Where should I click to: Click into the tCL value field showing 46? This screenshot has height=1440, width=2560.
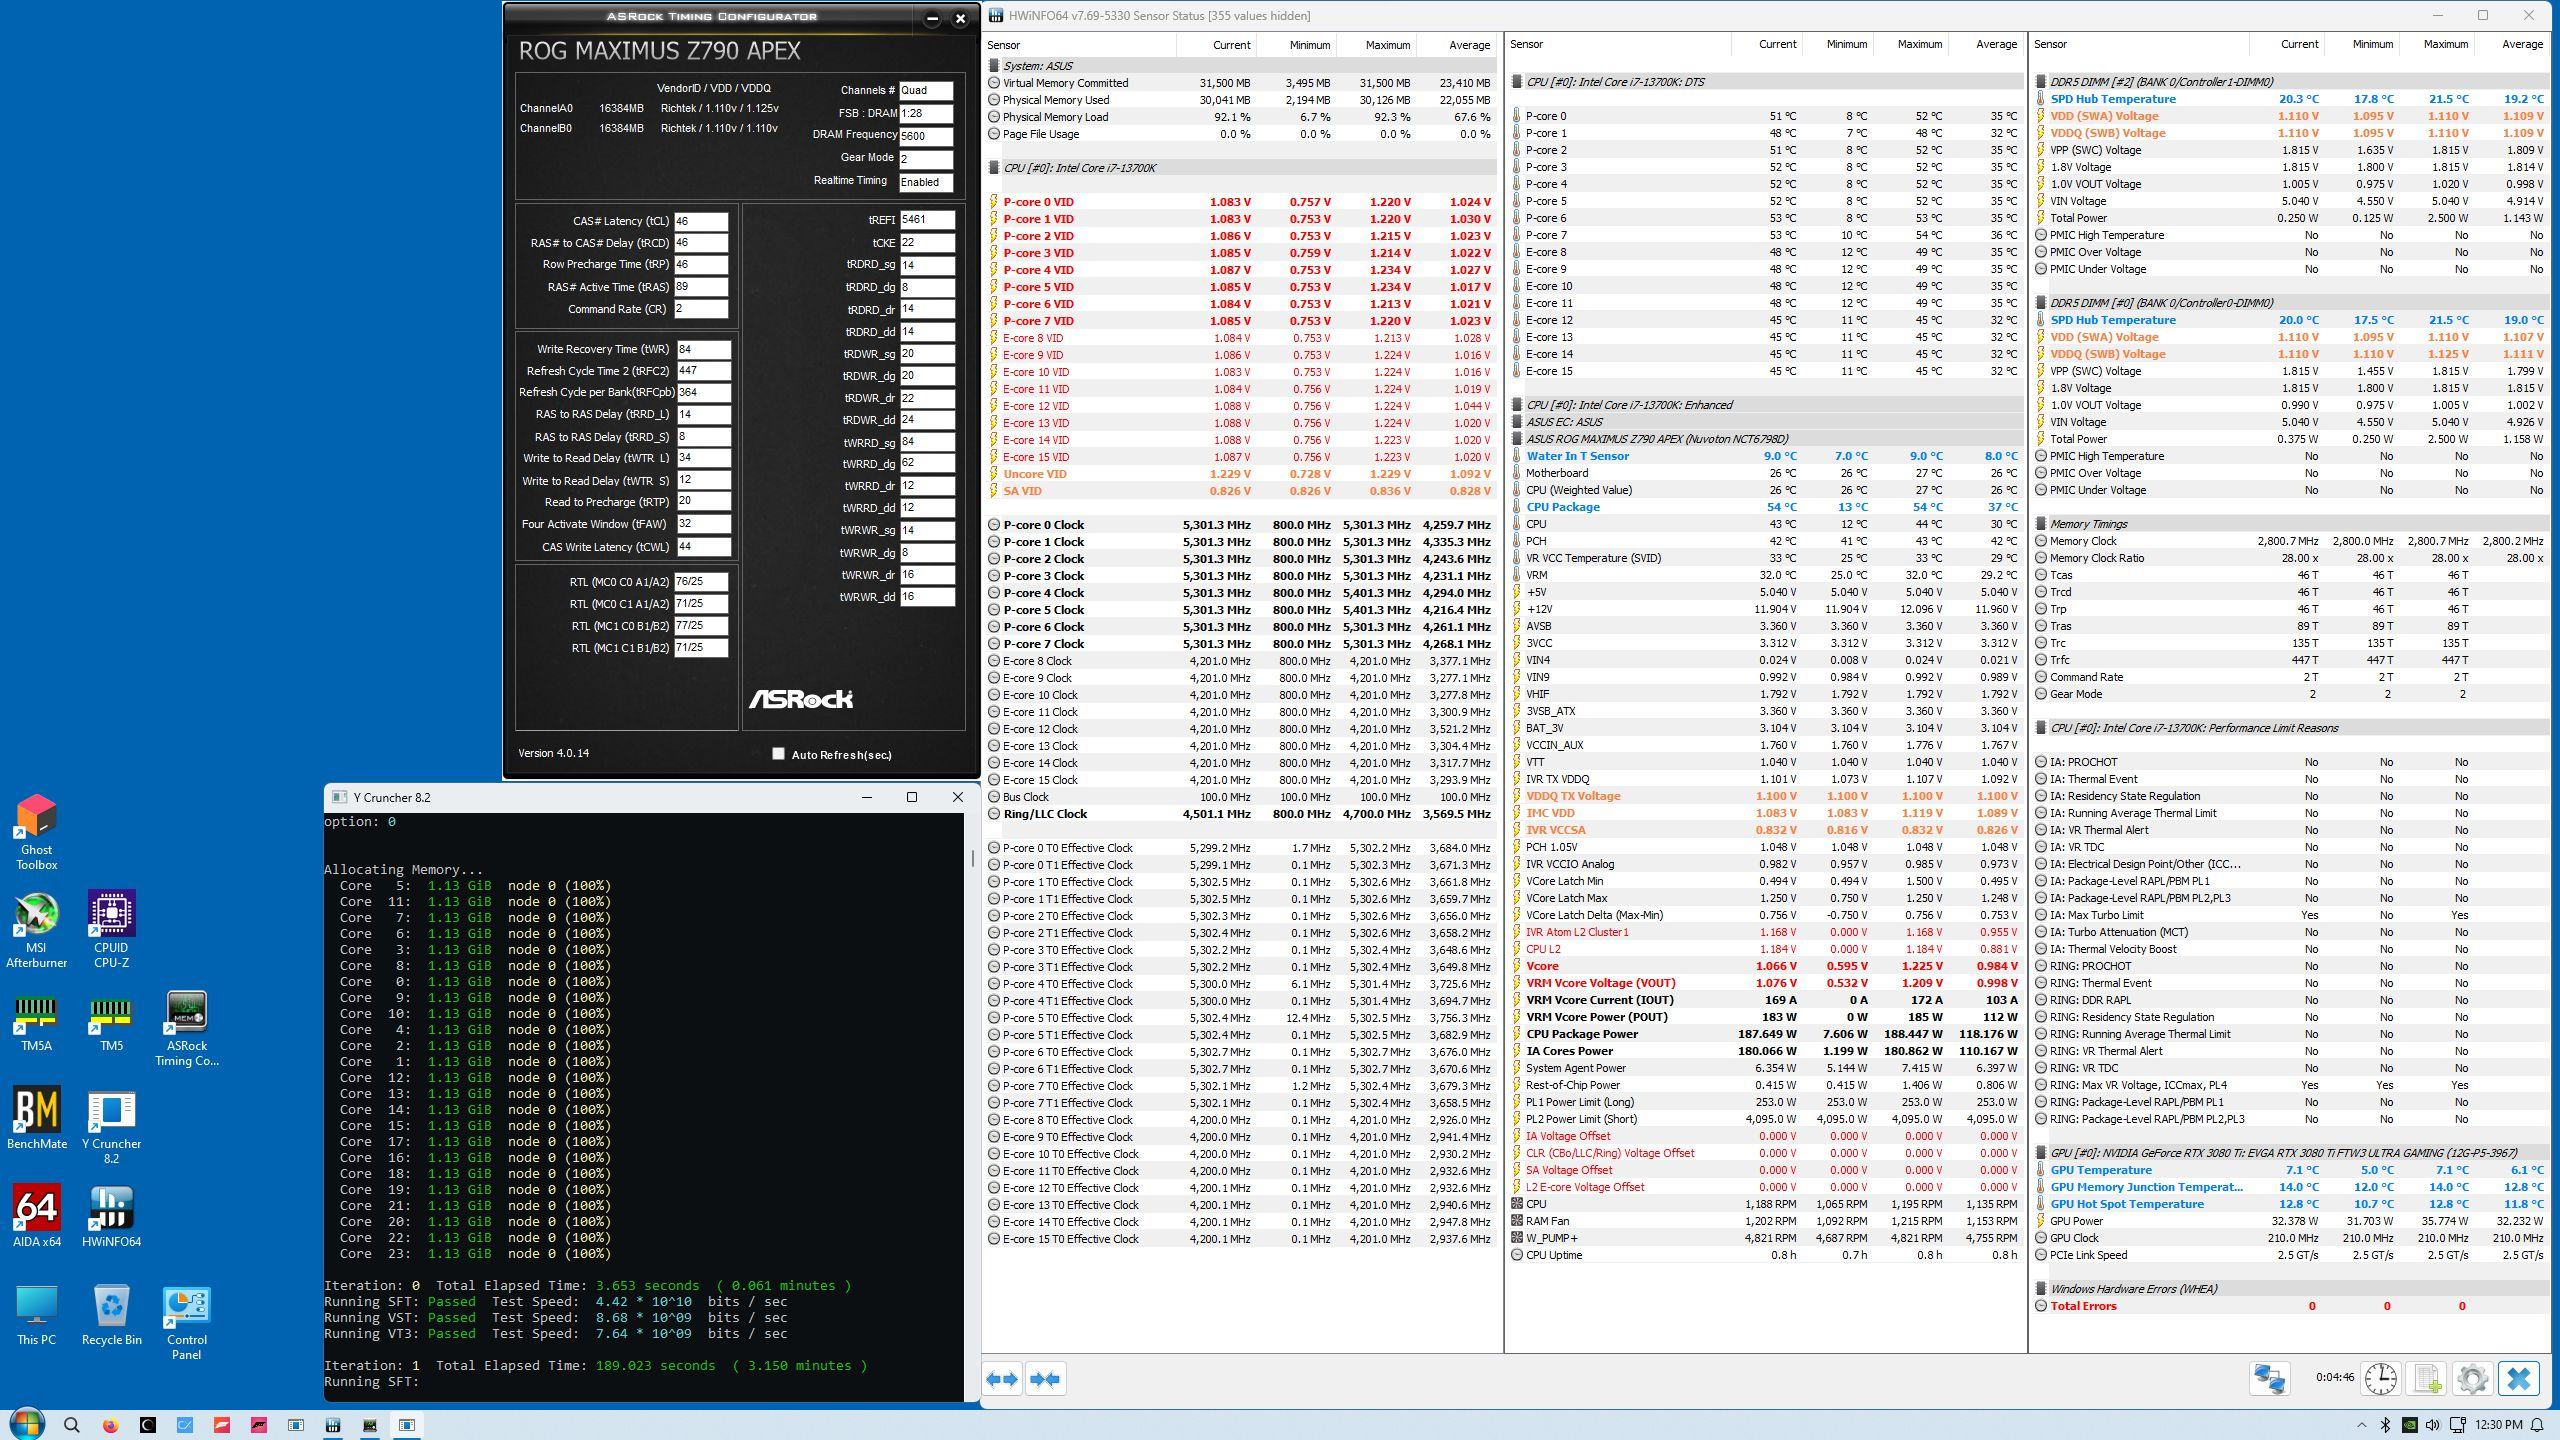coord(701,221)
